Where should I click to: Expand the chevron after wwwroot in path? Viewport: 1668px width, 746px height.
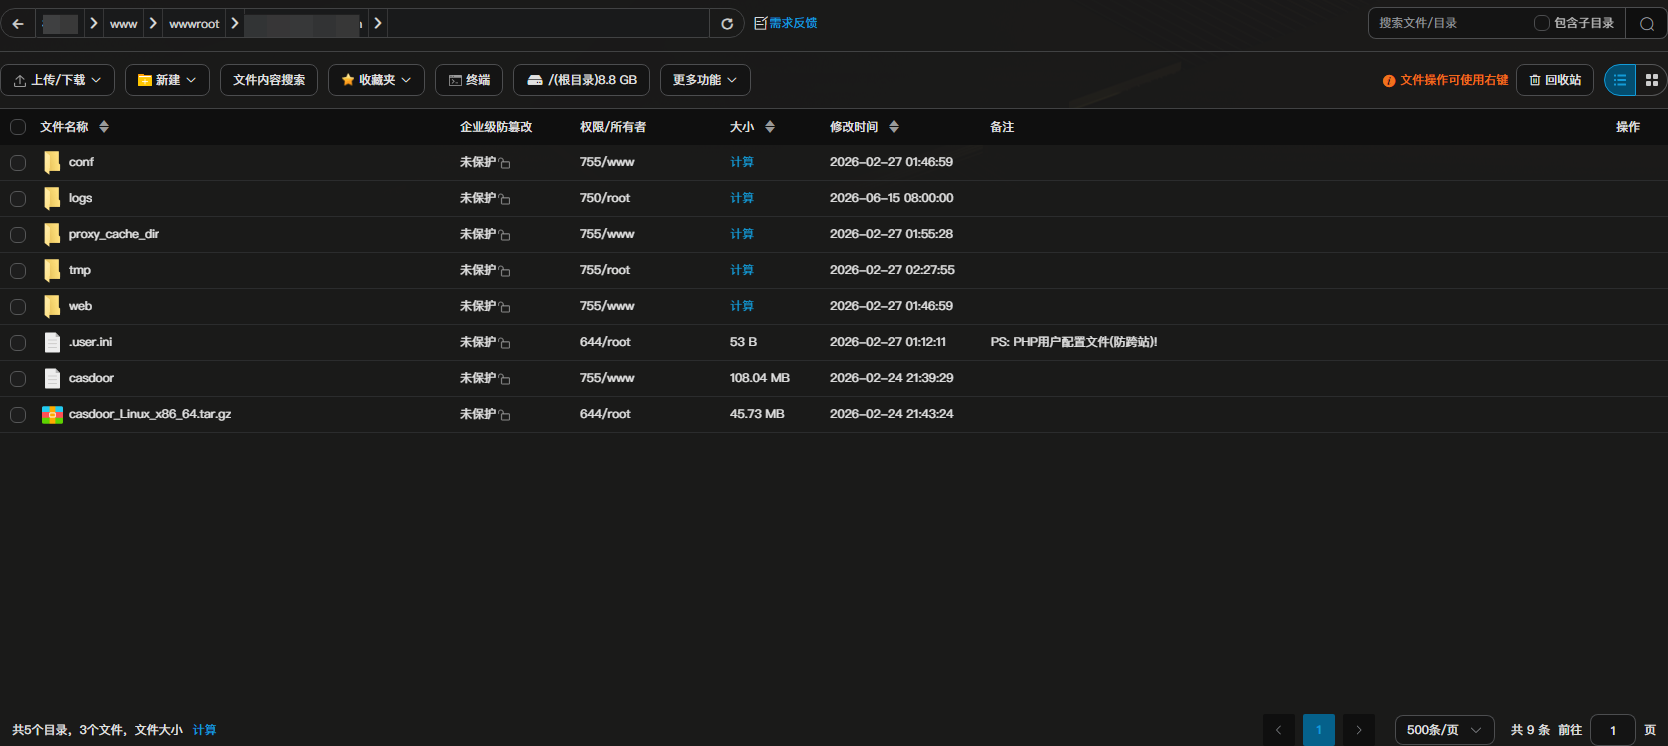coord(236,23)
